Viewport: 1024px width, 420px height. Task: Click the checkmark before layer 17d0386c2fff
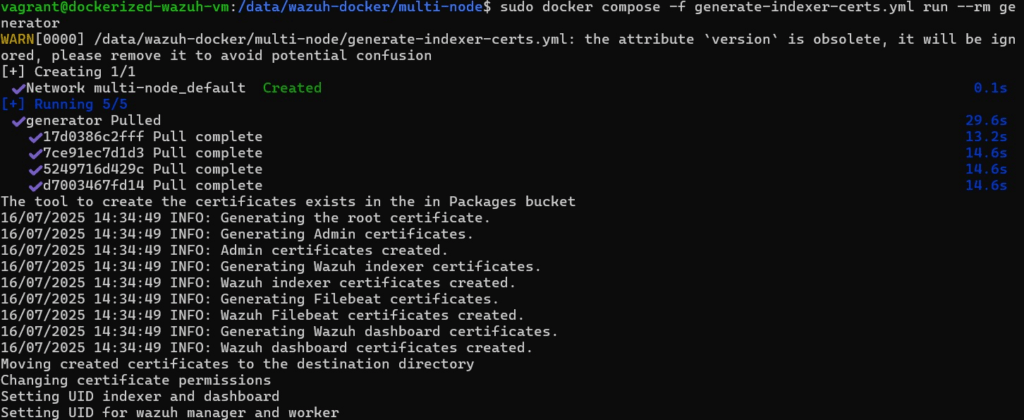(35, 137)
